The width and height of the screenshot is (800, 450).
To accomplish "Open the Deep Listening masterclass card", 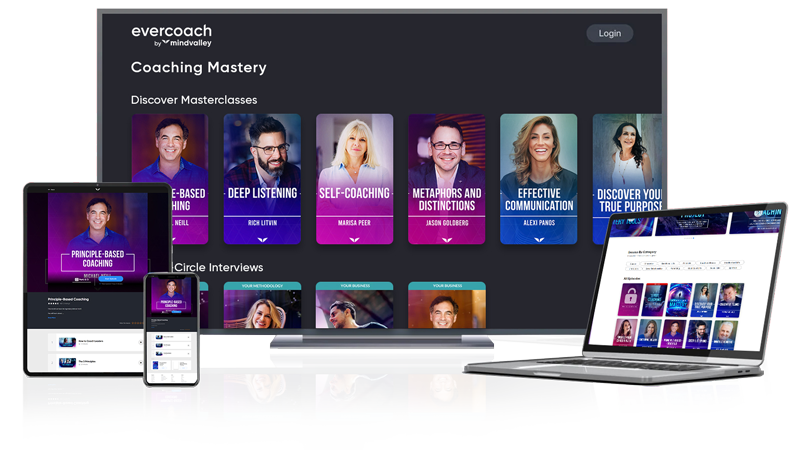I will pyautogui.click(x=262, y=179).
